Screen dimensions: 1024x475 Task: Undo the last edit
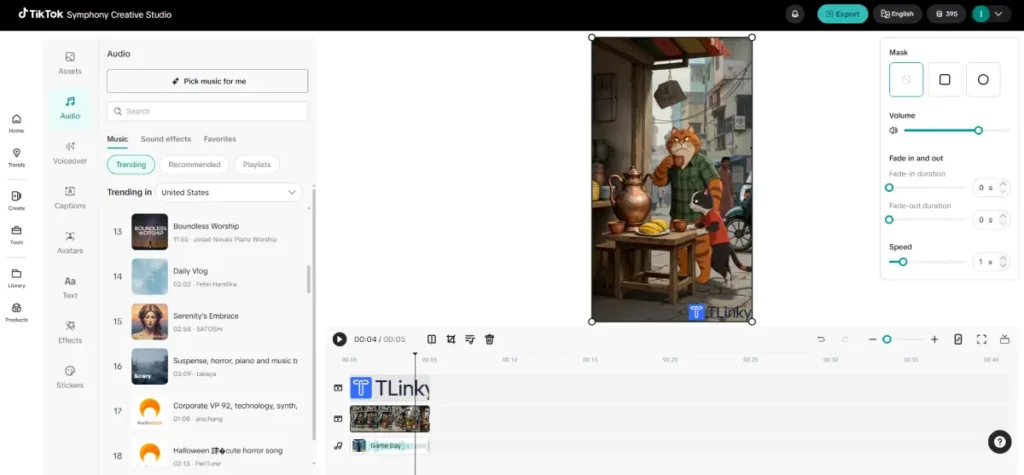pos(822,339)
